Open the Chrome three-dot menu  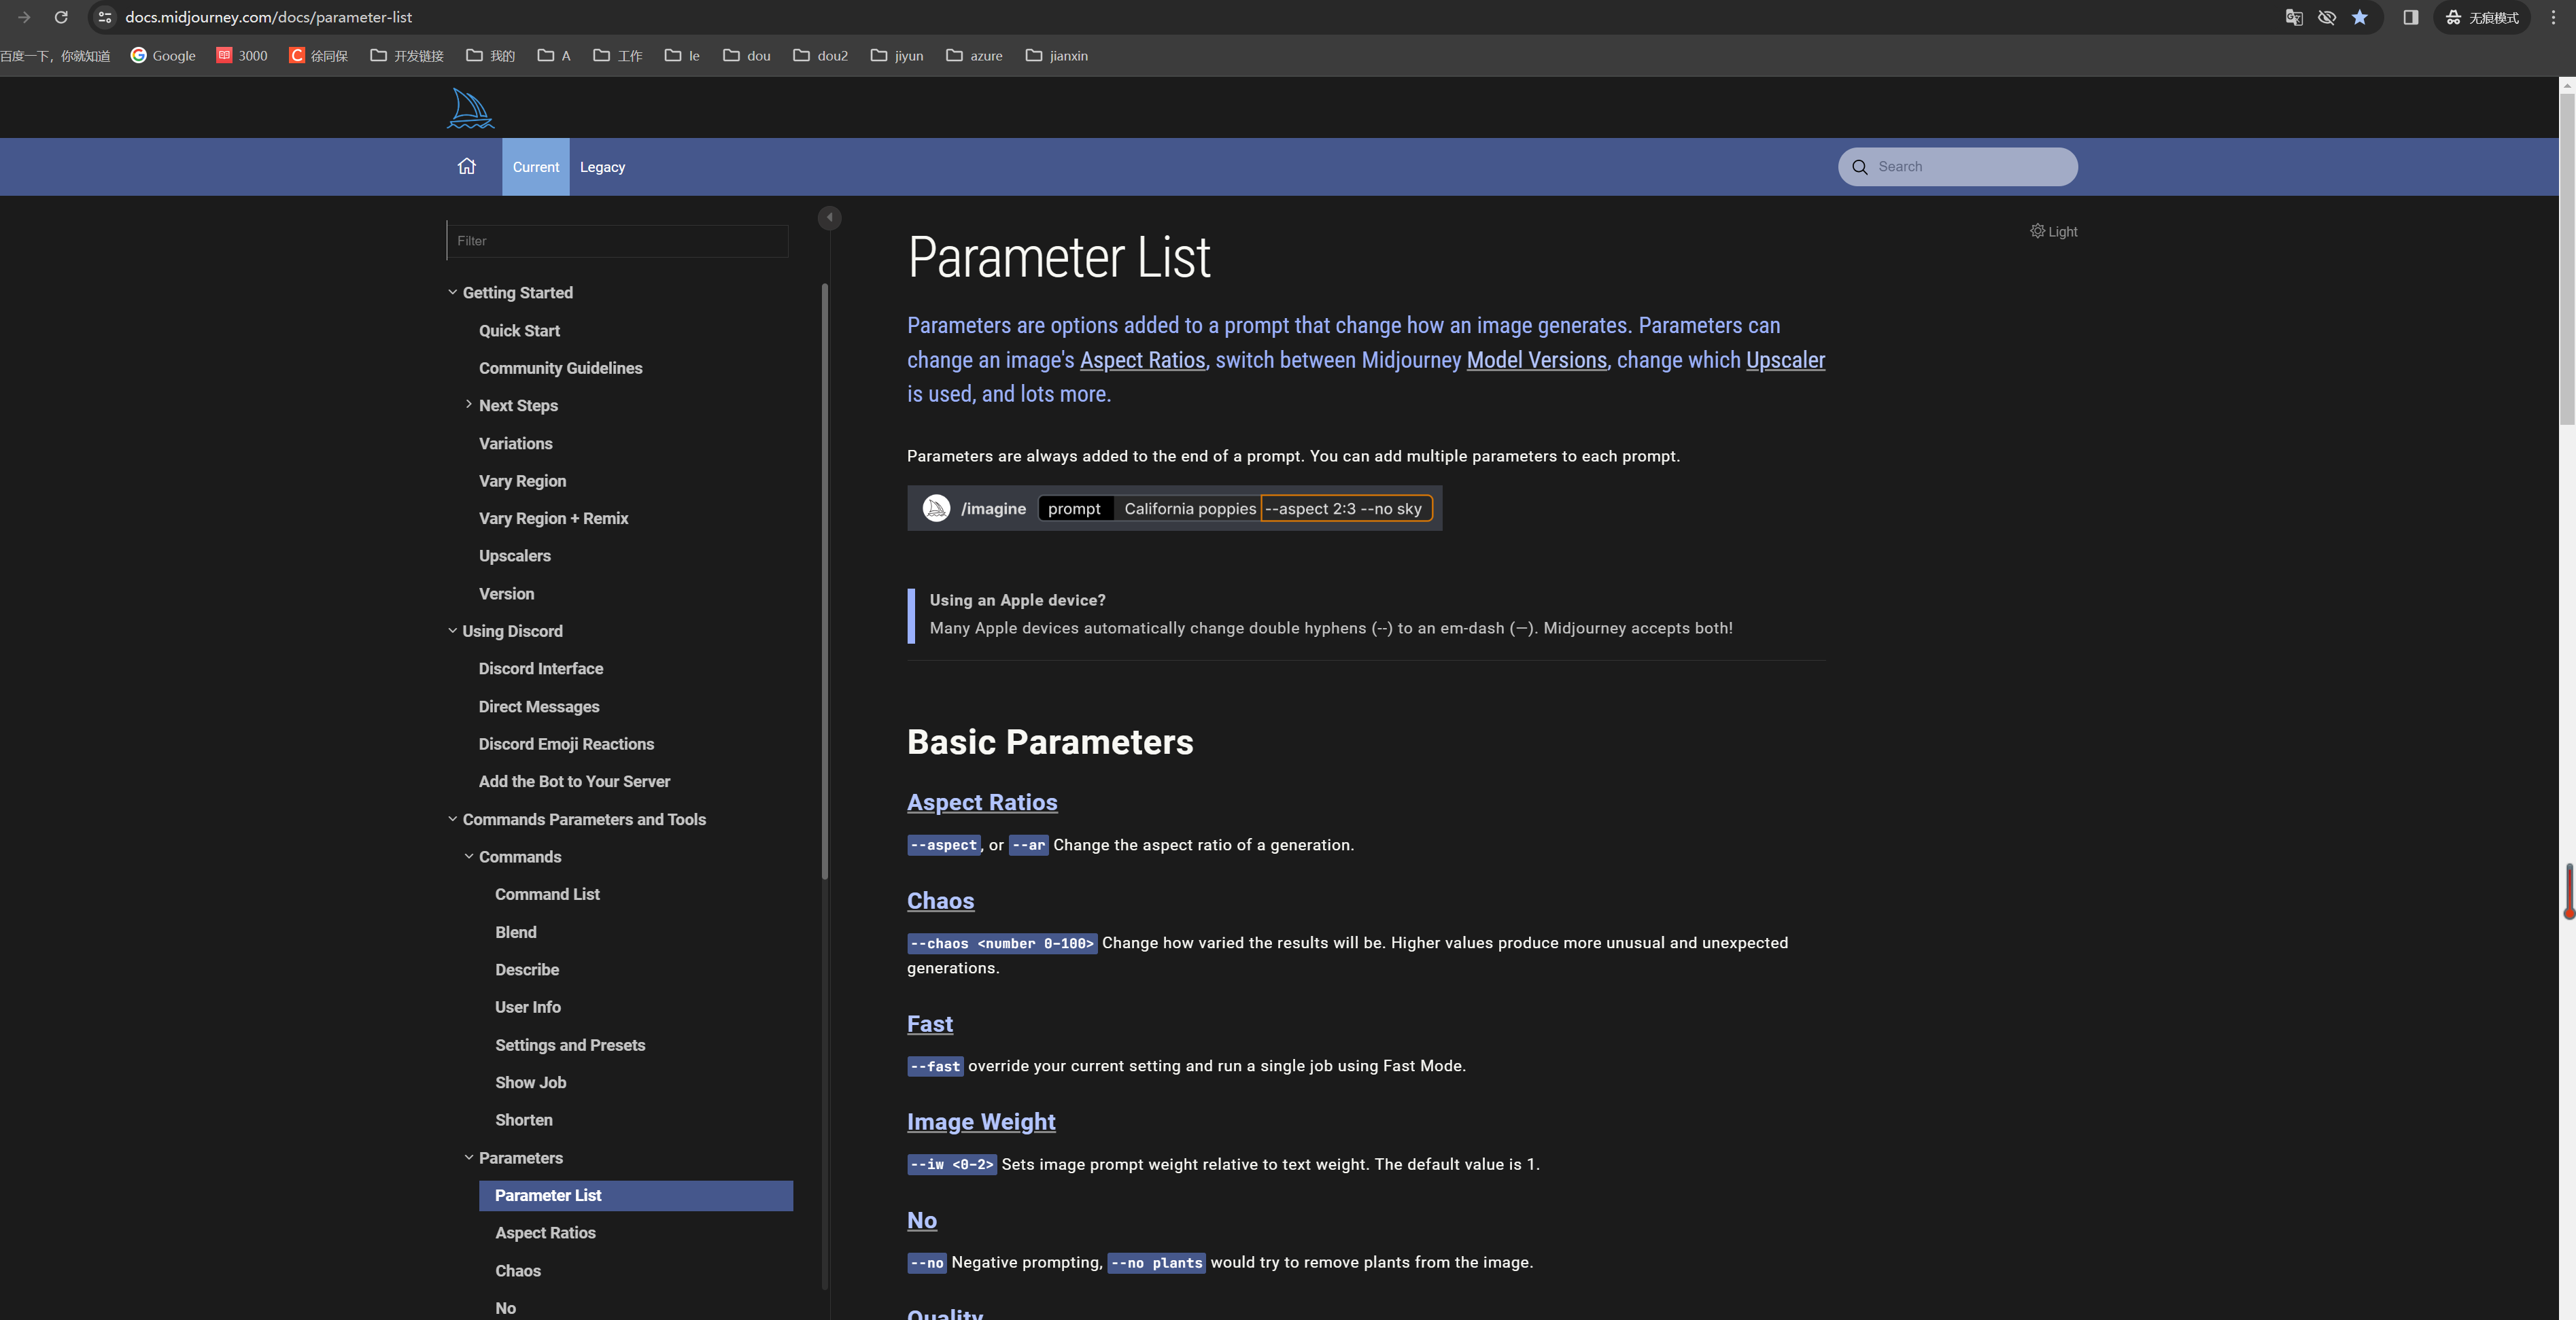coord(2553,17)
